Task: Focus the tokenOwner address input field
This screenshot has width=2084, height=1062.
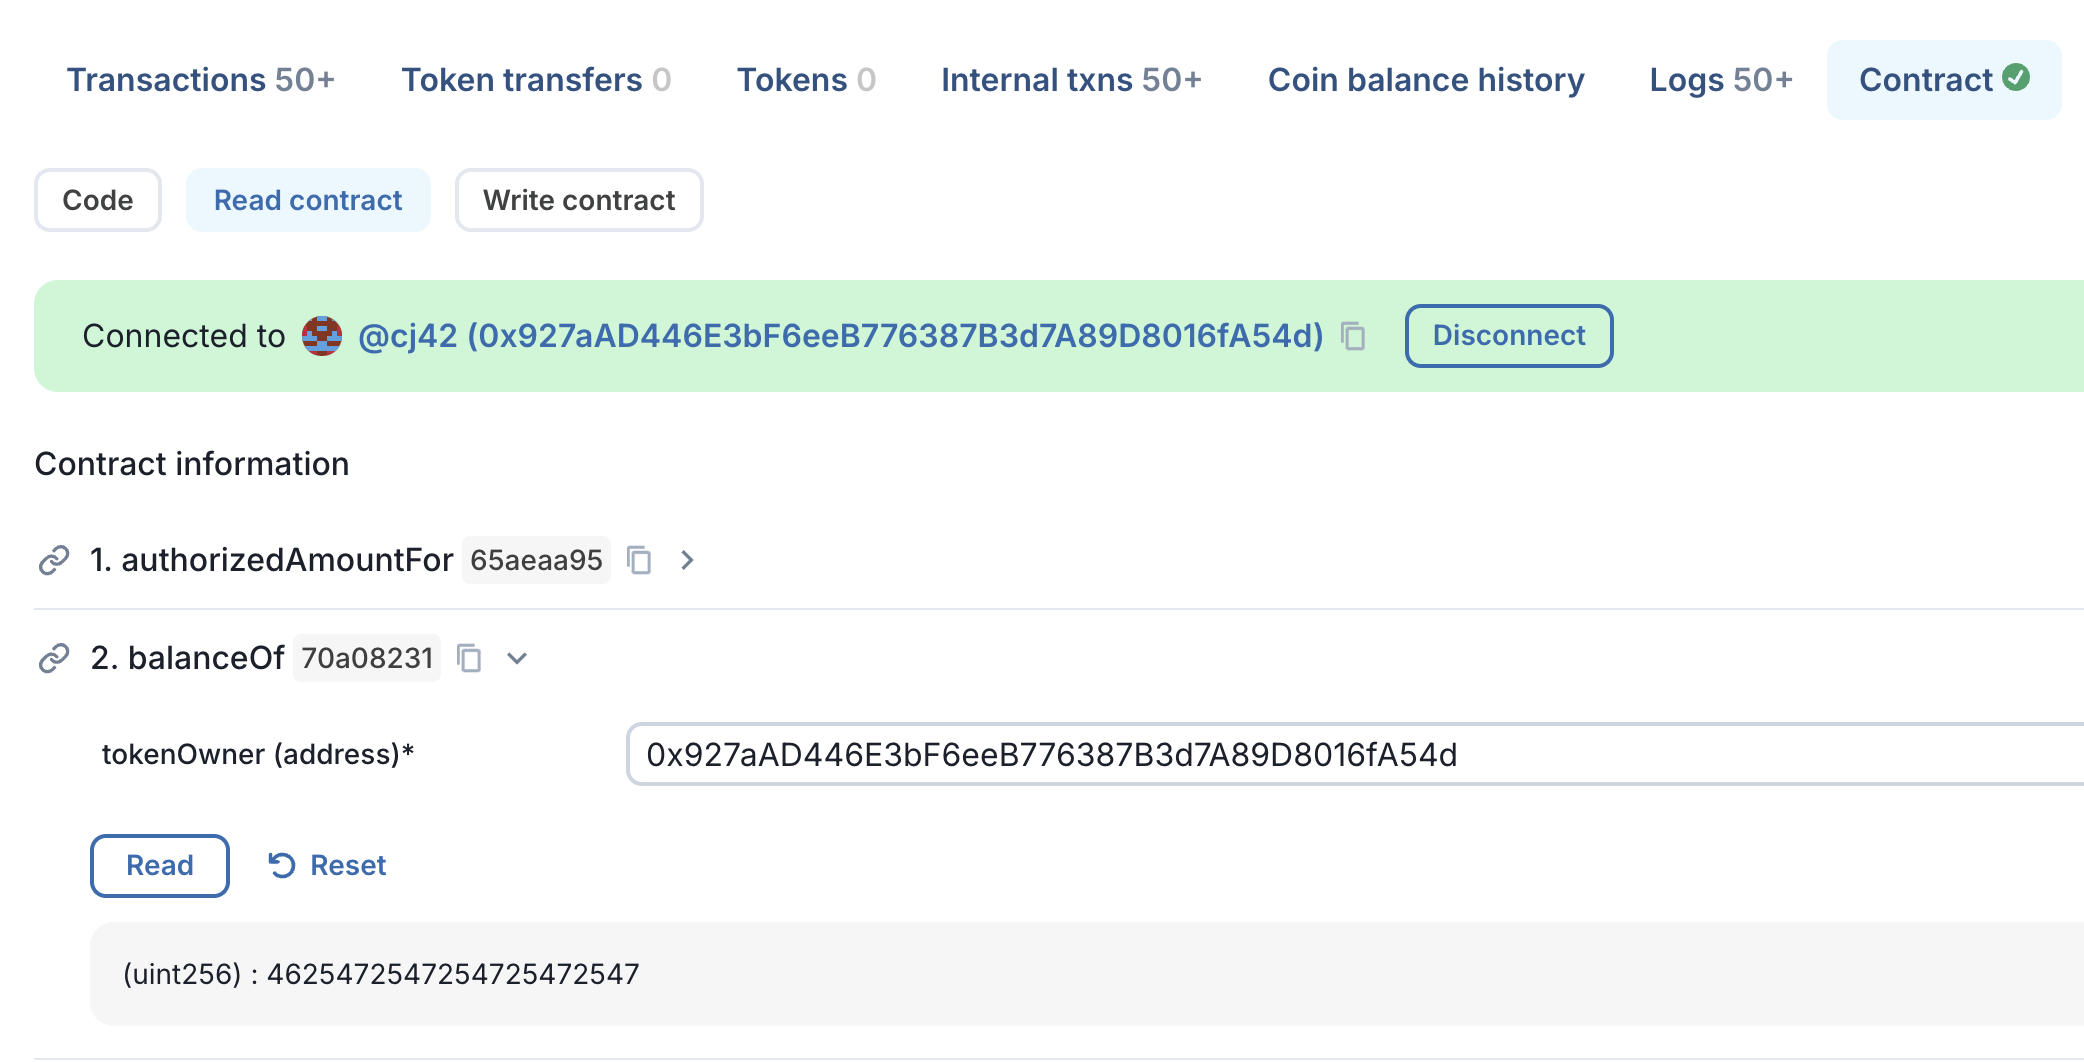Action: (x=1355, y=755)
